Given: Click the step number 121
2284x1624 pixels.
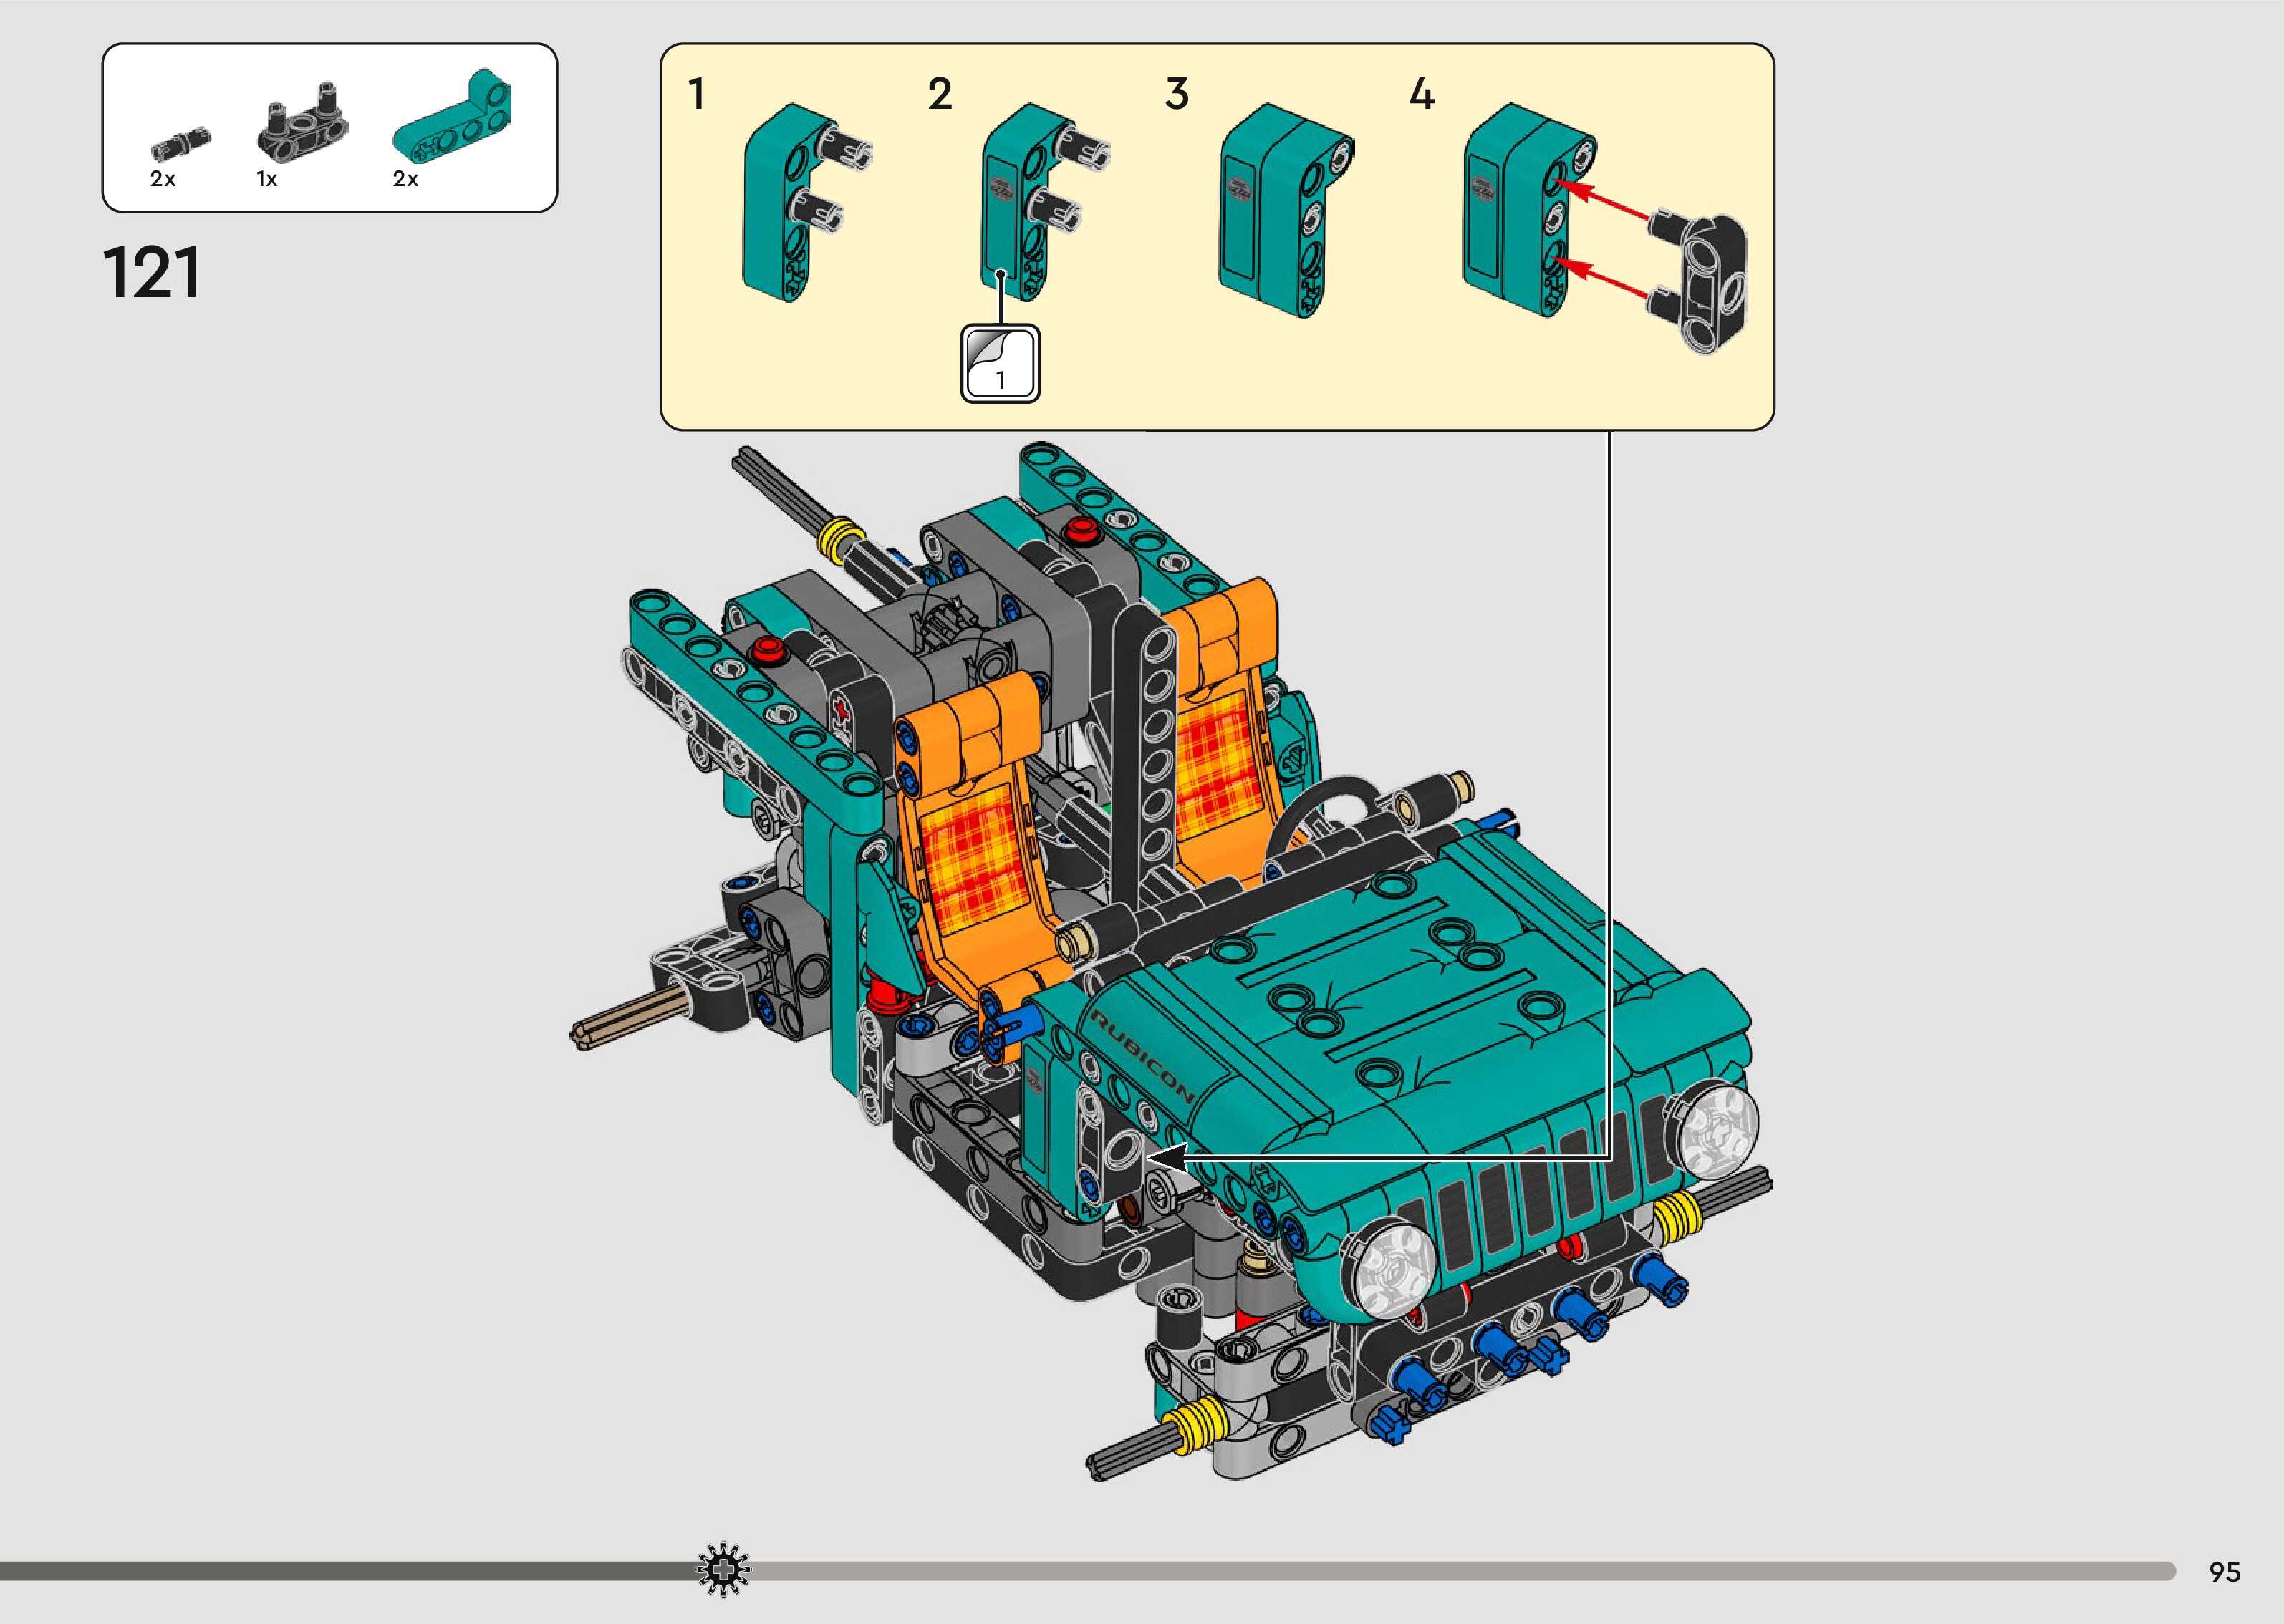Looking at the screenshot, I should [152, 273].
